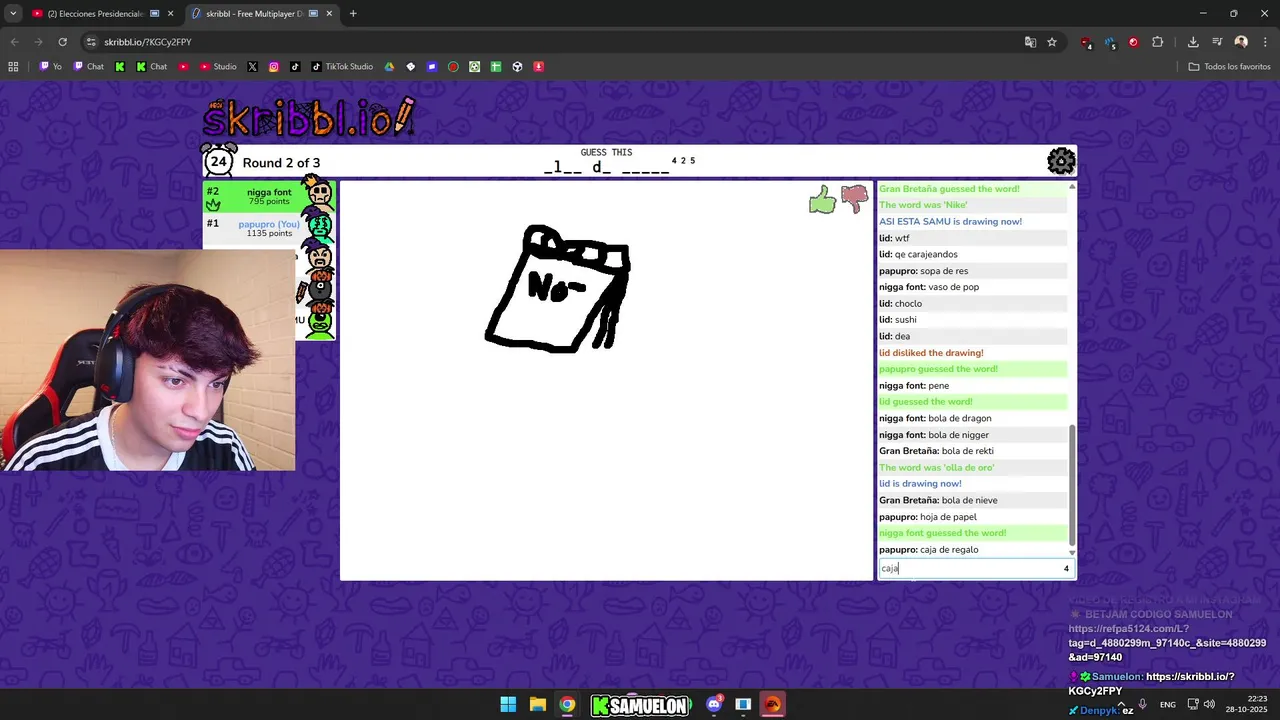This screenshot has width=1280, height=720.
Task: Close the Elecciones Presidenciales tab
Action: (170, 14)
